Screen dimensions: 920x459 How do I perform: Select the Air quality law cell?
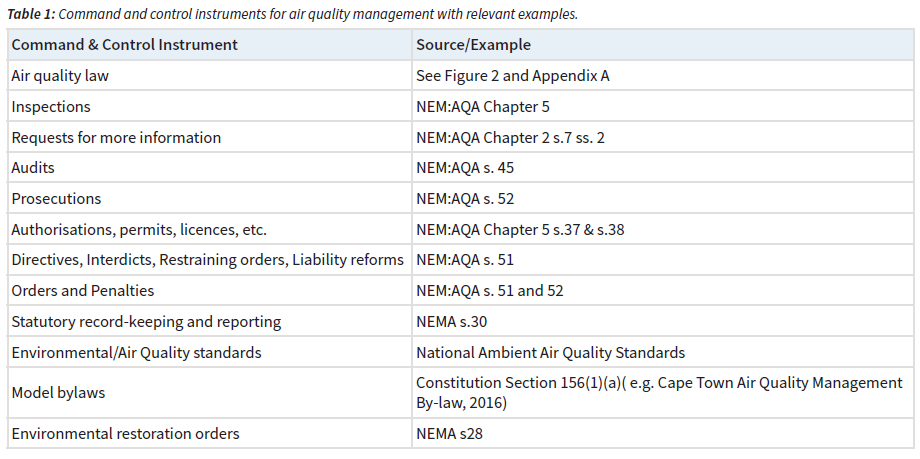point(57,76)
